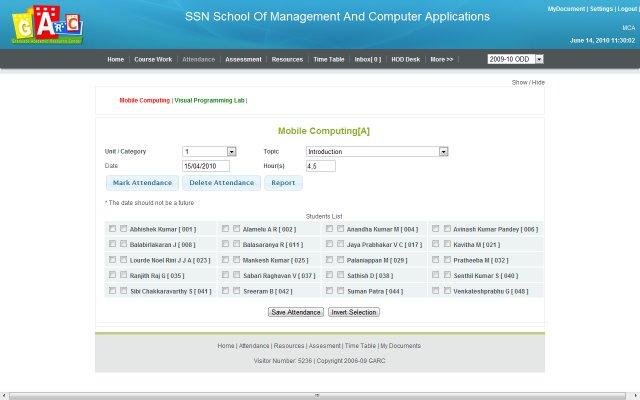Click into the Date input field
The image size is (640, 400).
(207, 166)
